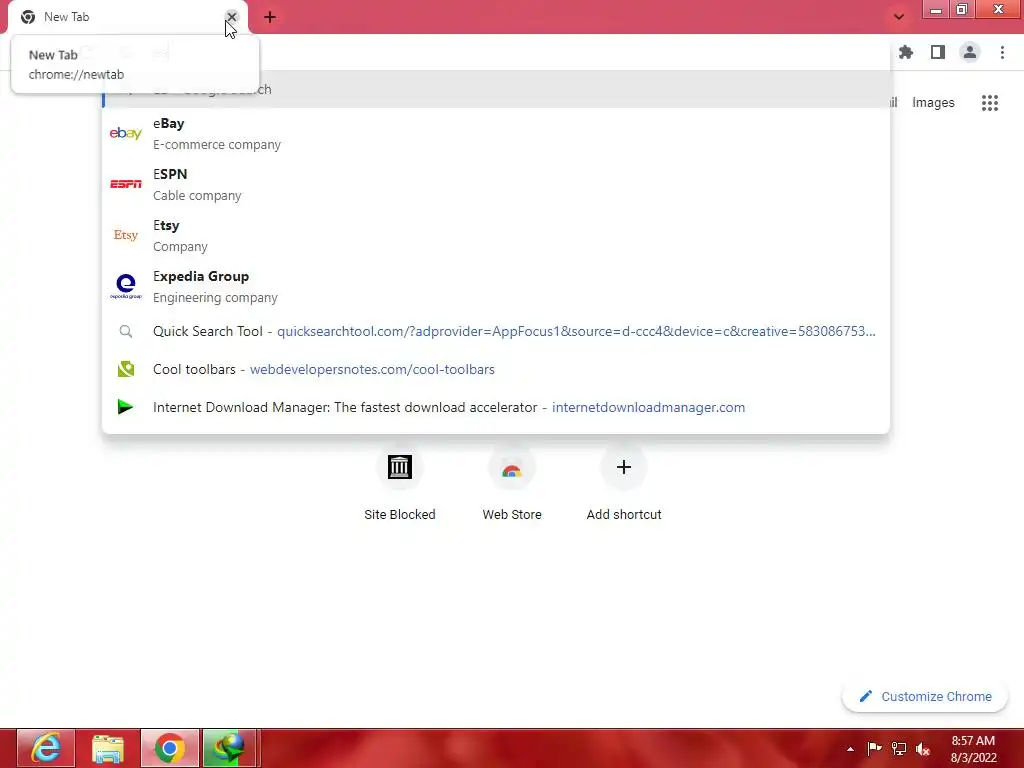Click Customize Chrome button
Viewport: 1024px width, 768px height.
click(925, 697)
